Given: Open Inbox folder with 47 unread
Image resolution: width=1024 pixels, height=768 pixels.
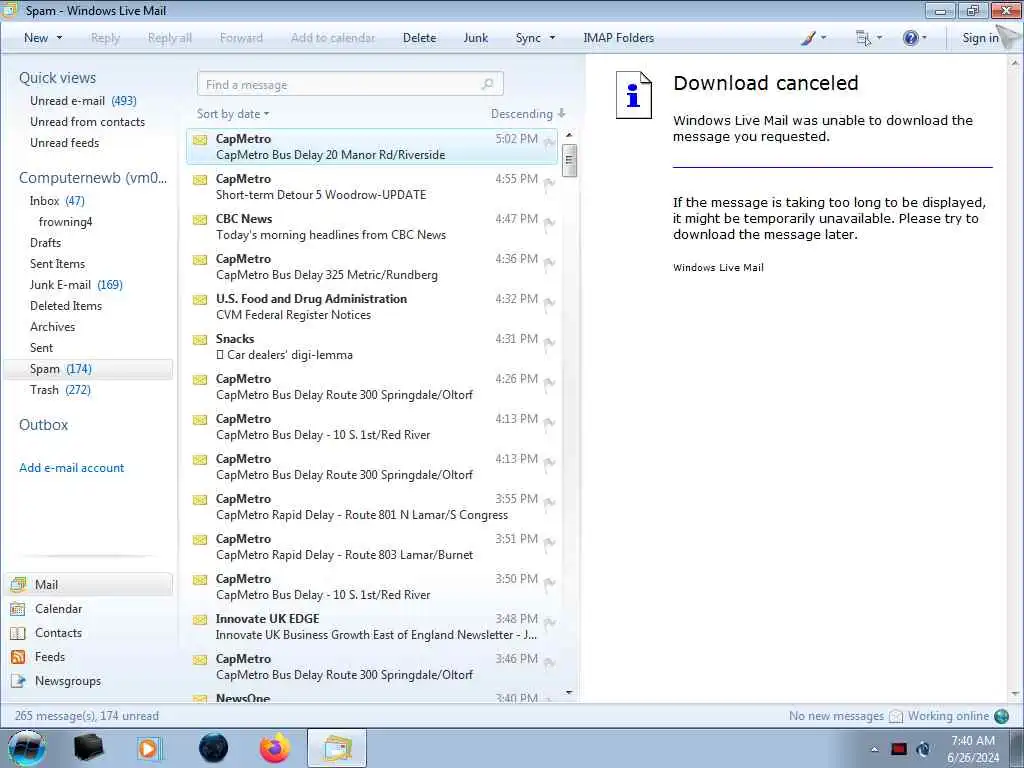Looking at the screenshot, I should 57,200.
